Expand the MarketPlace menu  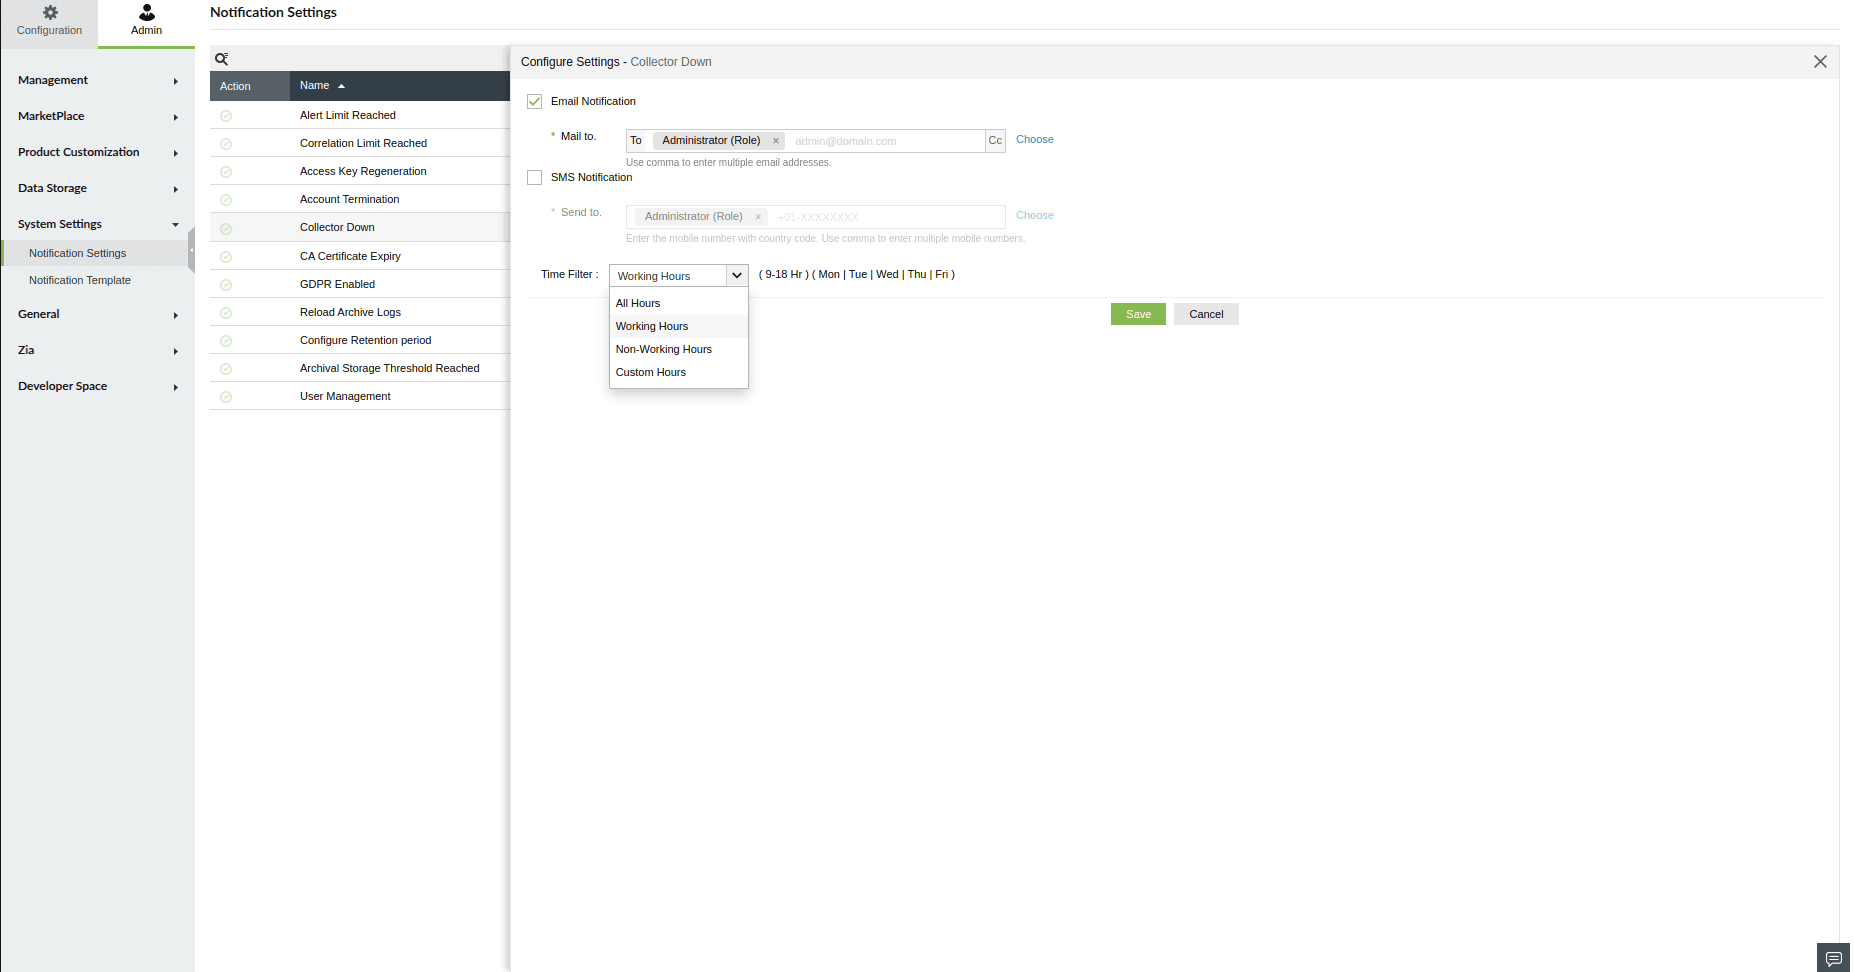pos(97,116)
